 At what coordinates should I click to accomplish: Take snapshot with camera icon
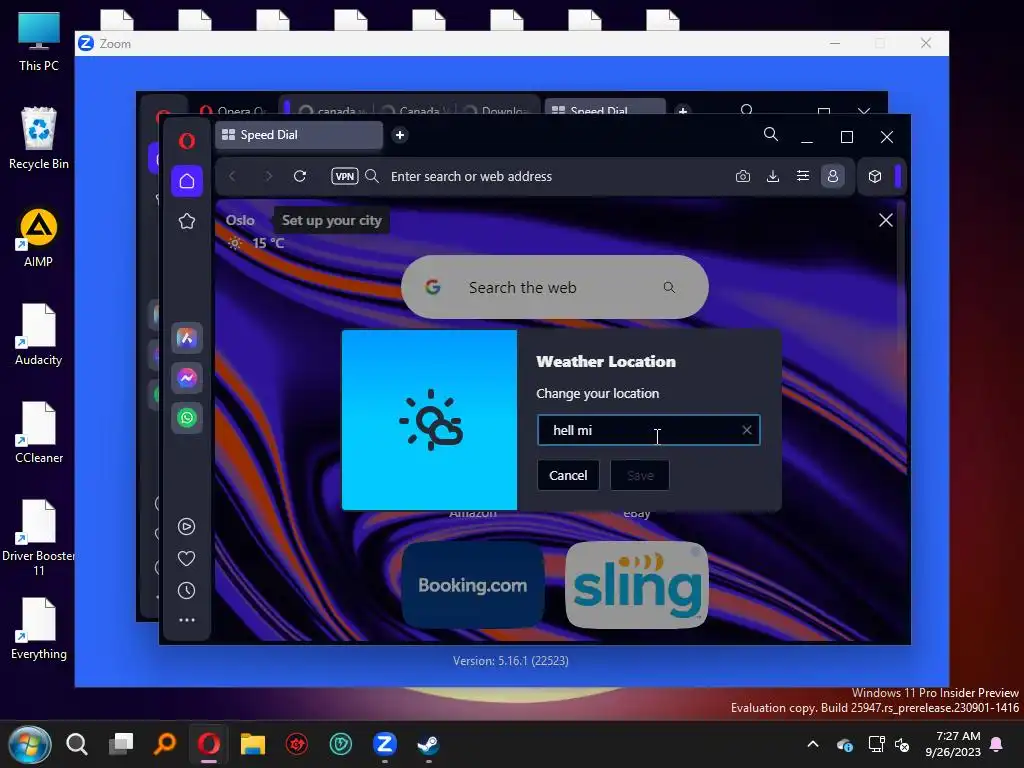point(743,176)
